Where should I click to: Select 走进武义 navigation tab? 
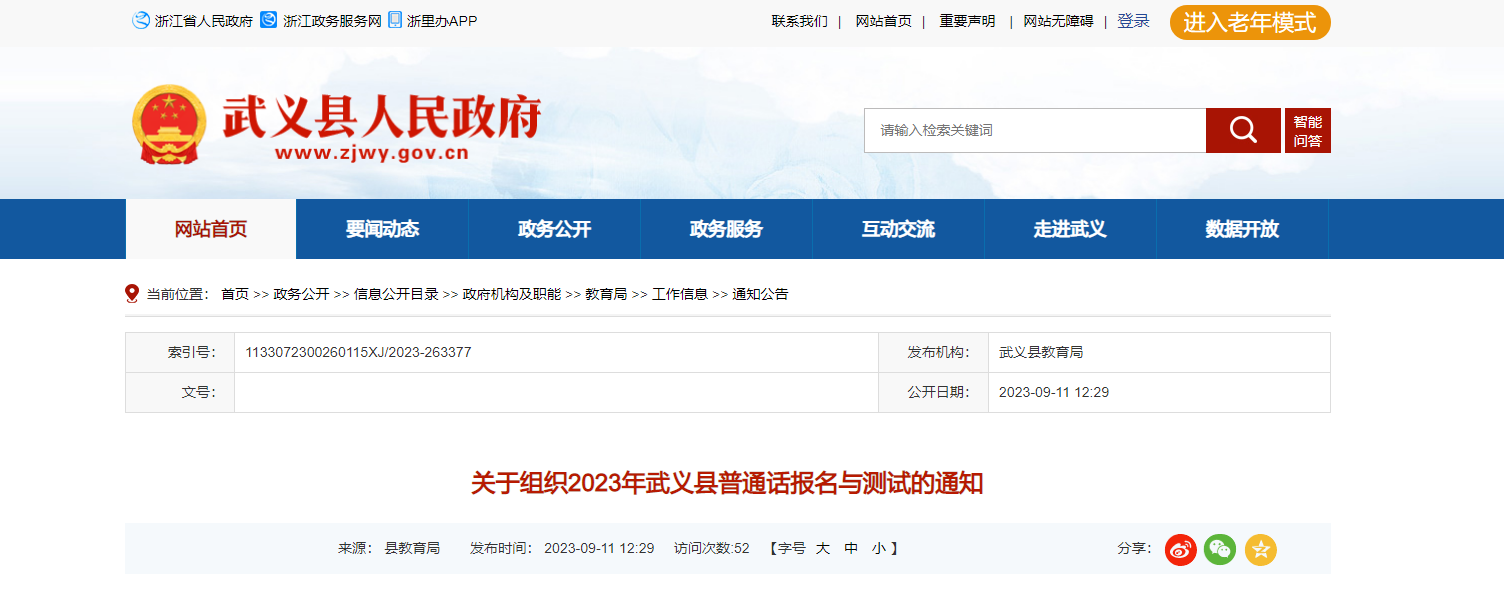(x=1070, y=229)
